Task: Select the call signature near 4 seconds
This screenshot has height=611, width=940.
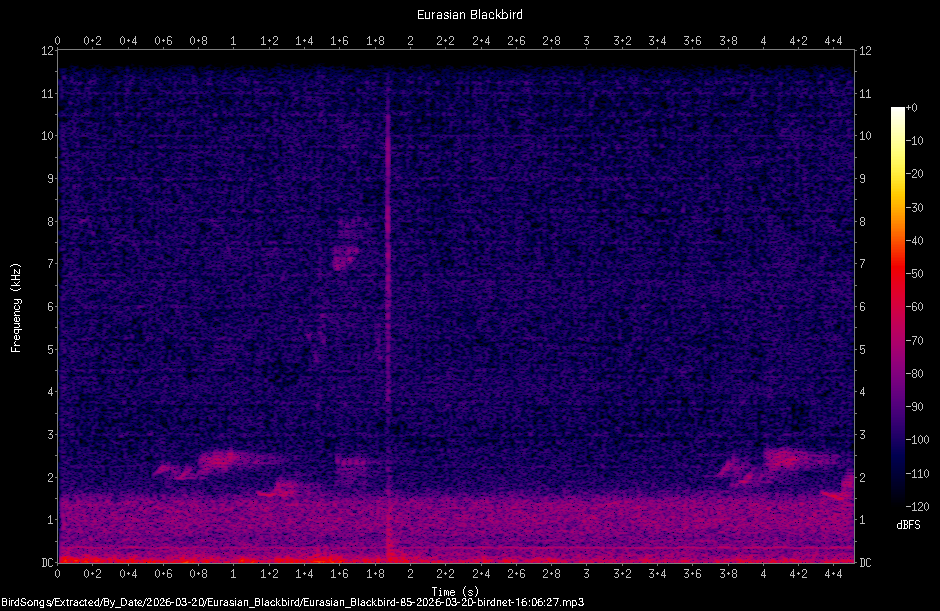Action: 780,460
